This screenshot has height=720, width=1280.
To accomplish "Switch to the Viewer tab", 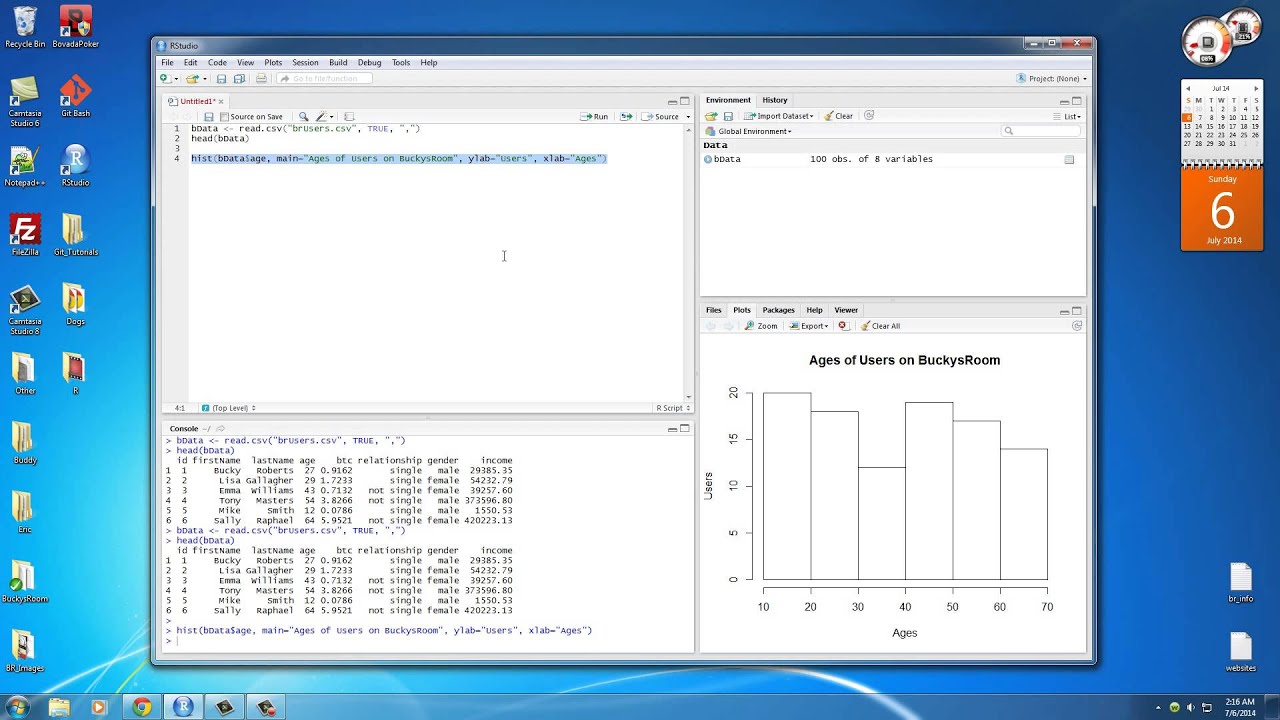I will [x=846, y=310].
